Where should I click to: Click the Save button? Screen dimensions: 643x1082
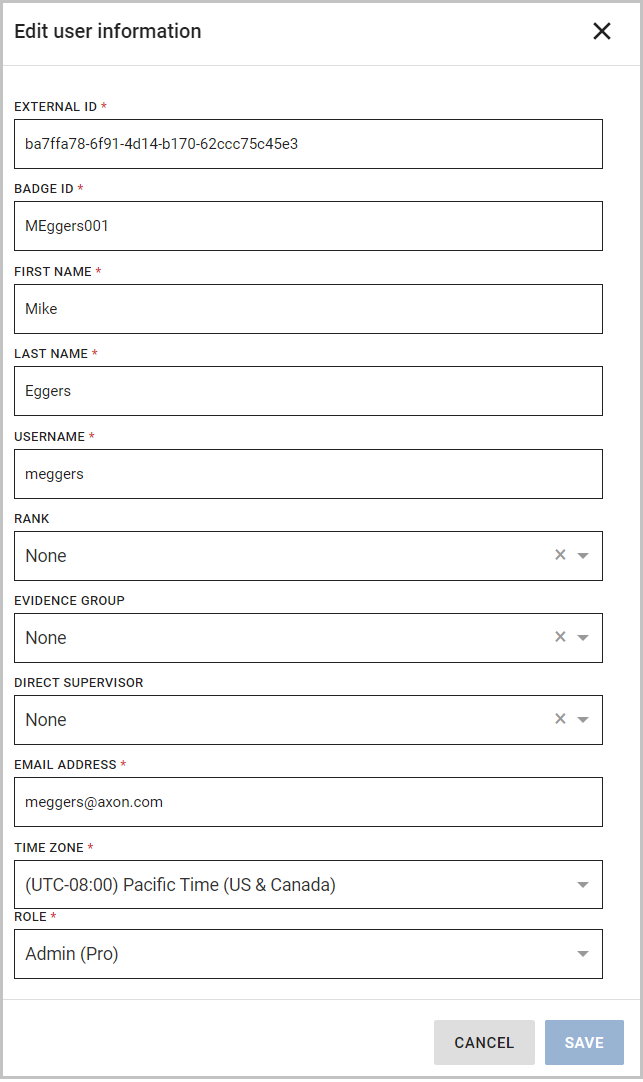(x=584, y=1042)
